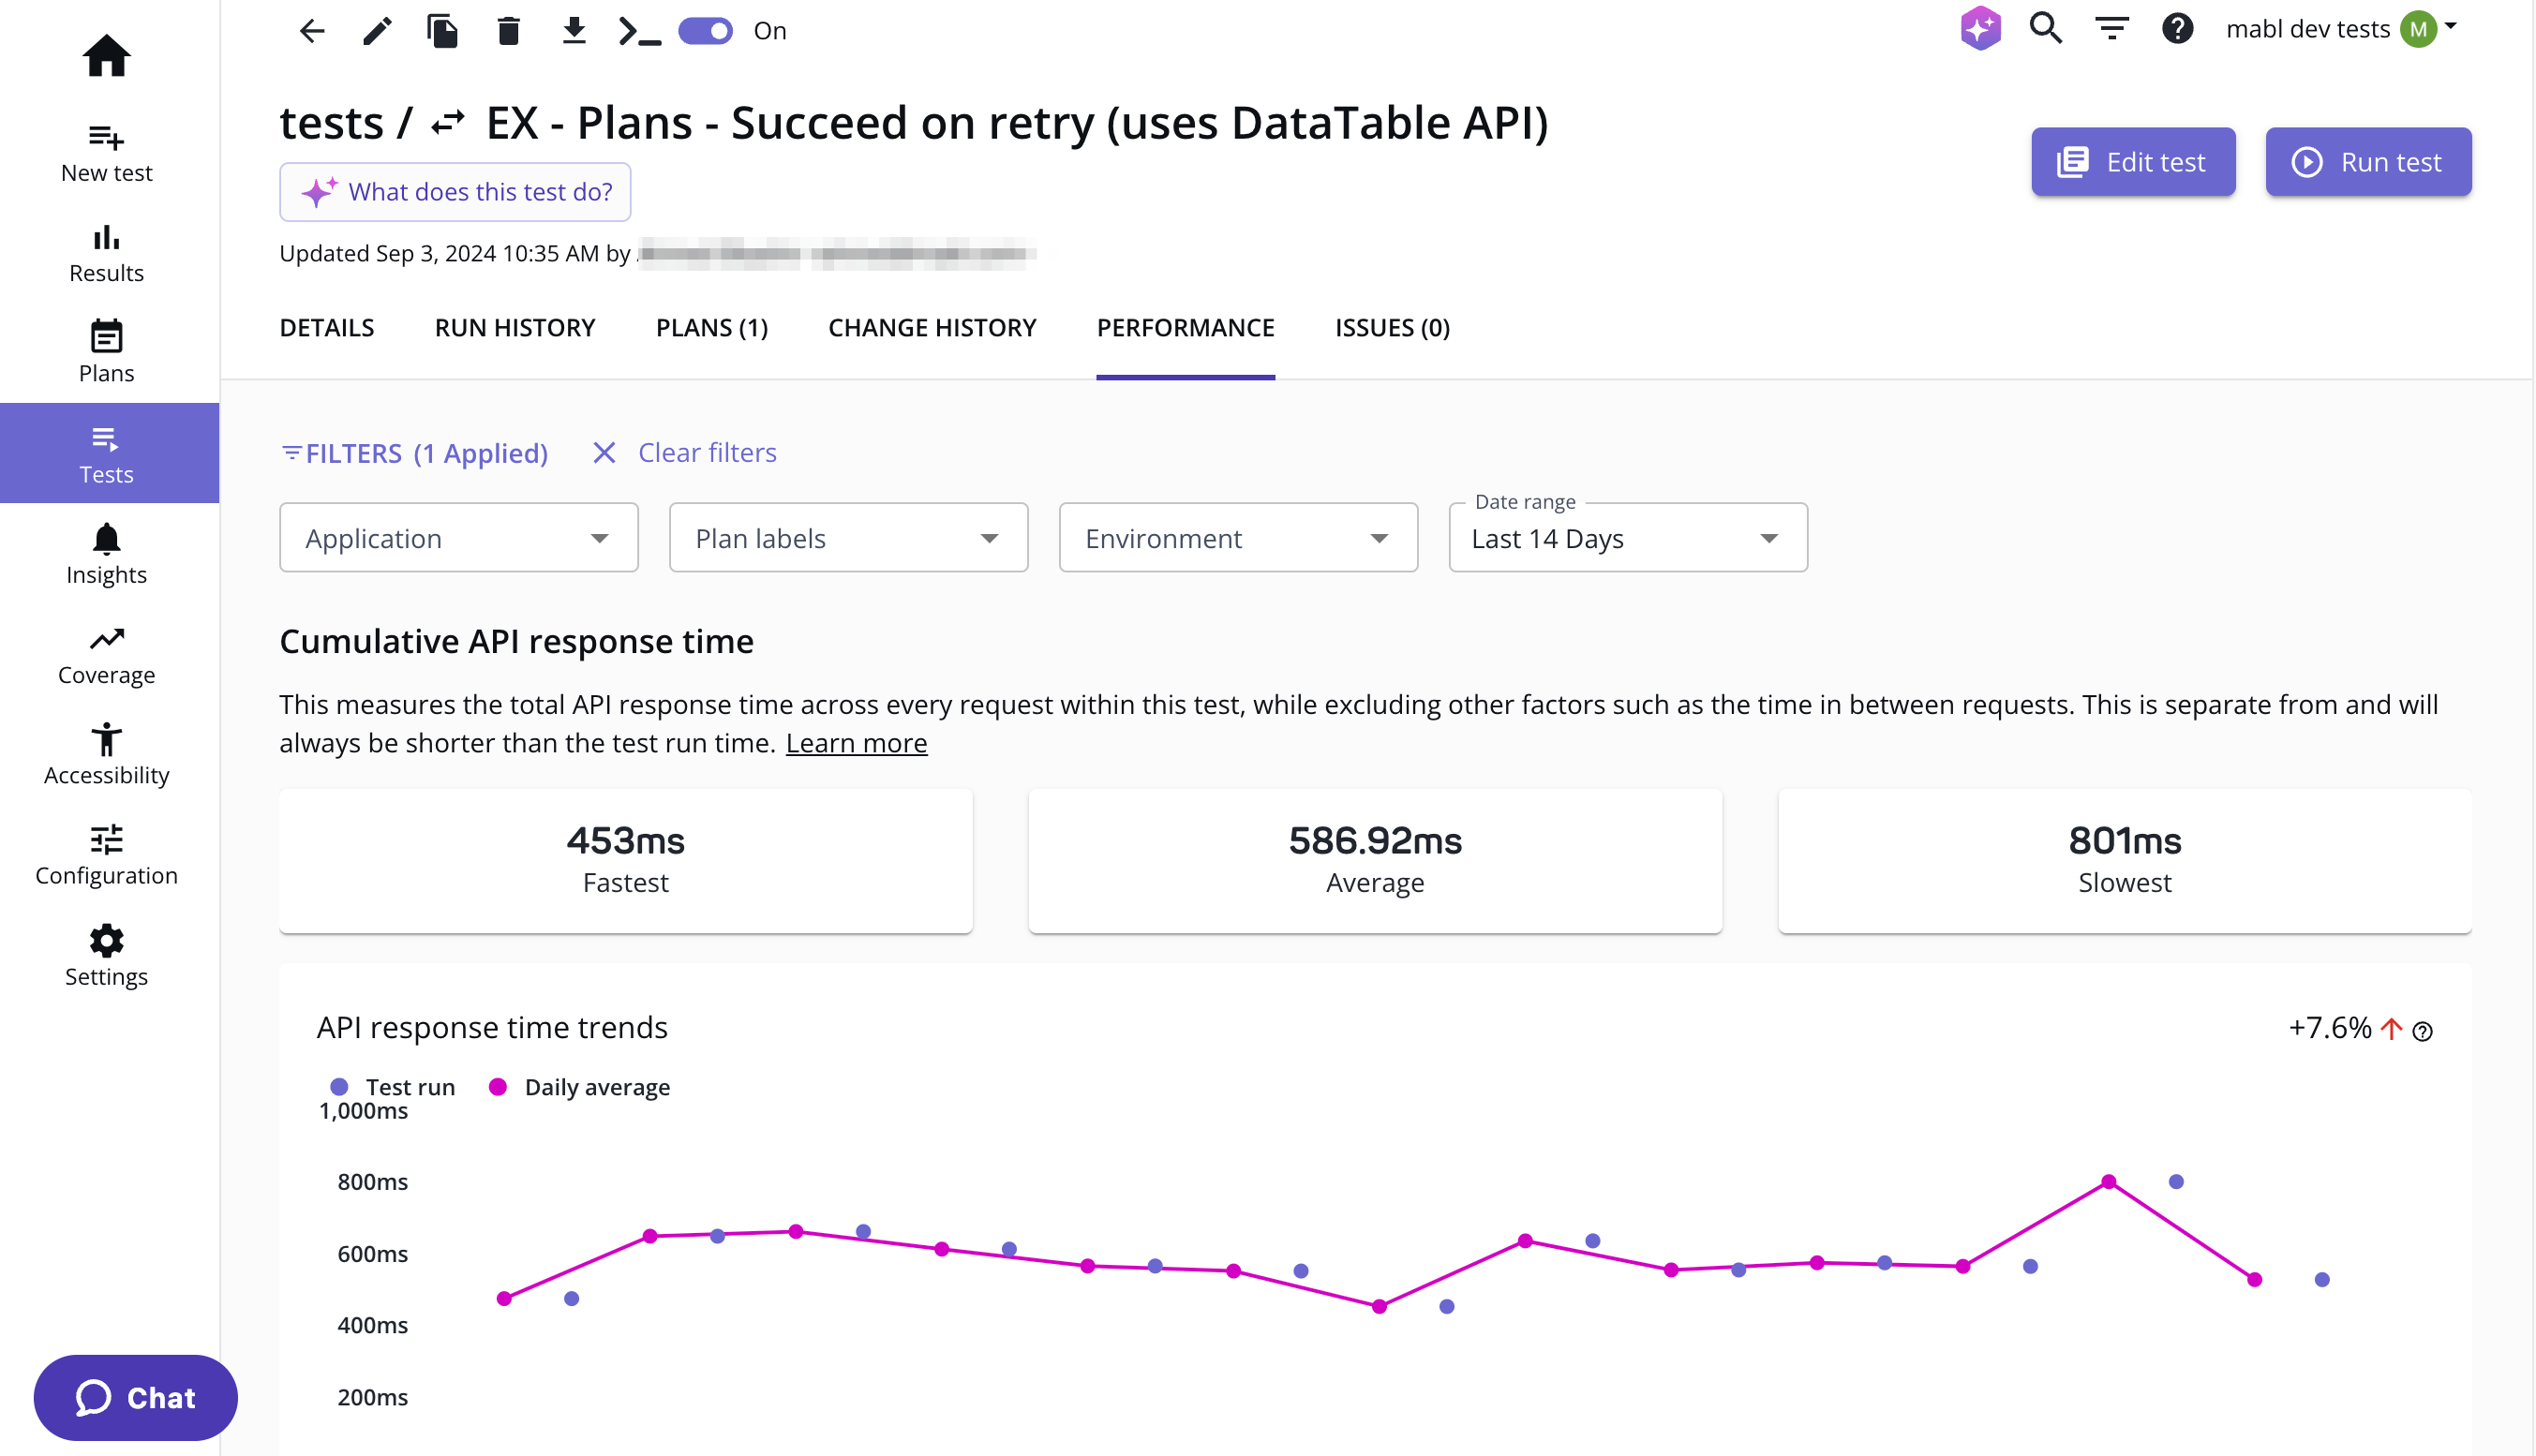Click the Learn more link
The height and width of the screenshot is (1456, 2536).
pyautogui.click(x=856, y=742)
